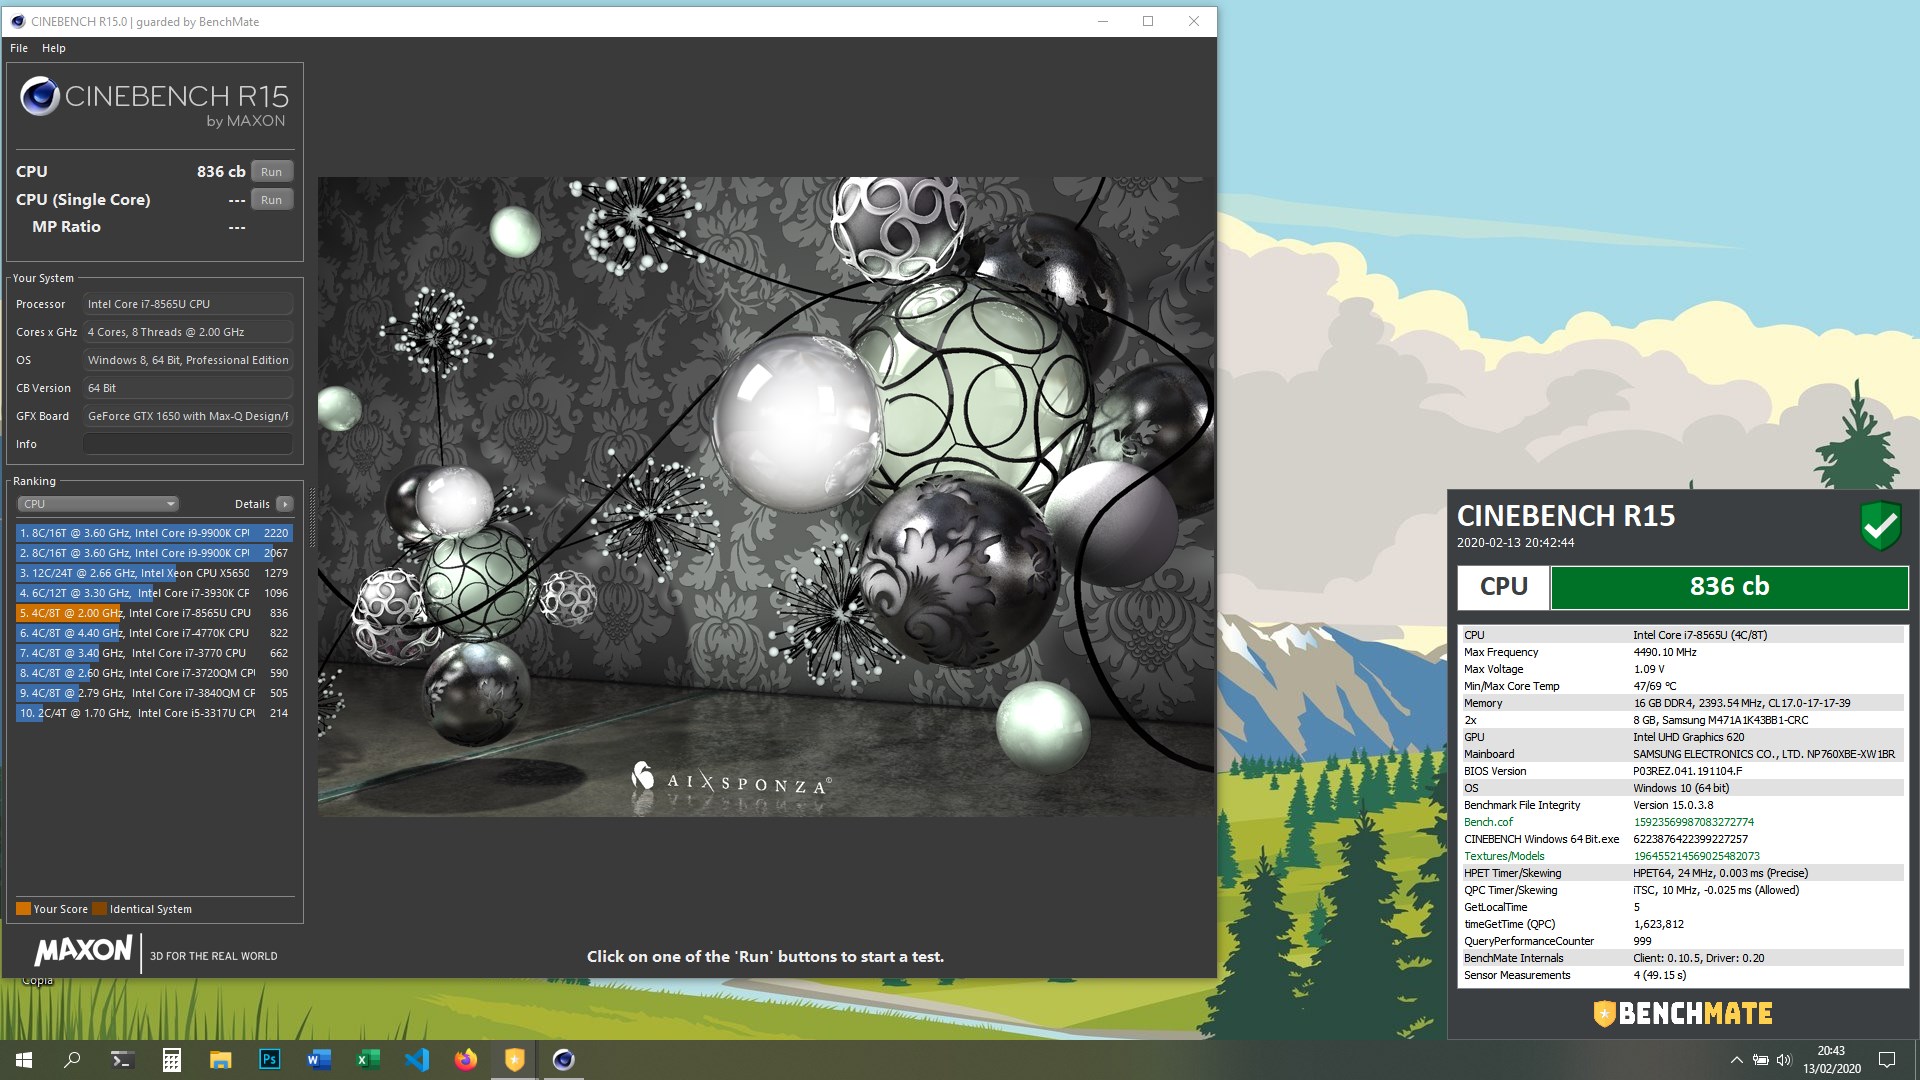Click the battery icon in system tray
The width and height of the screenshot is (1920, 1080).
(1760, 1060)
